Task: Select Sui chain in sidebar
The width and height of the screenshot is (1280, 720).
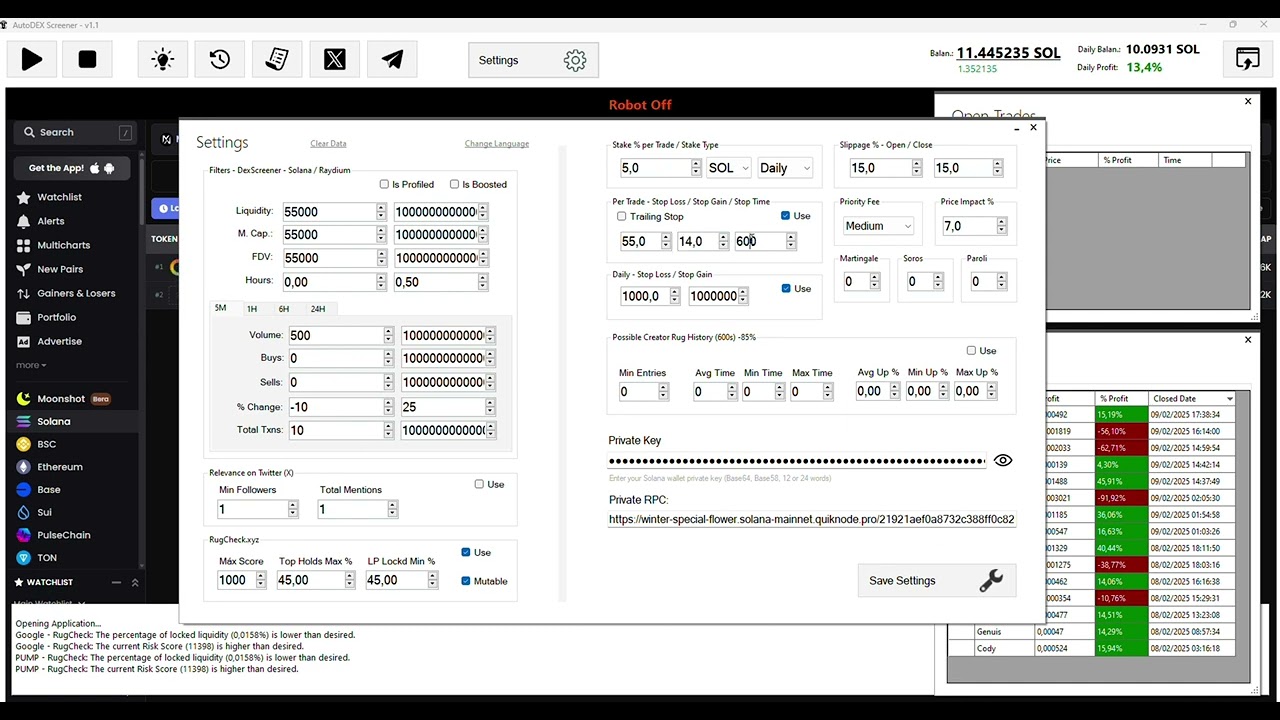Action: [44, 512]
